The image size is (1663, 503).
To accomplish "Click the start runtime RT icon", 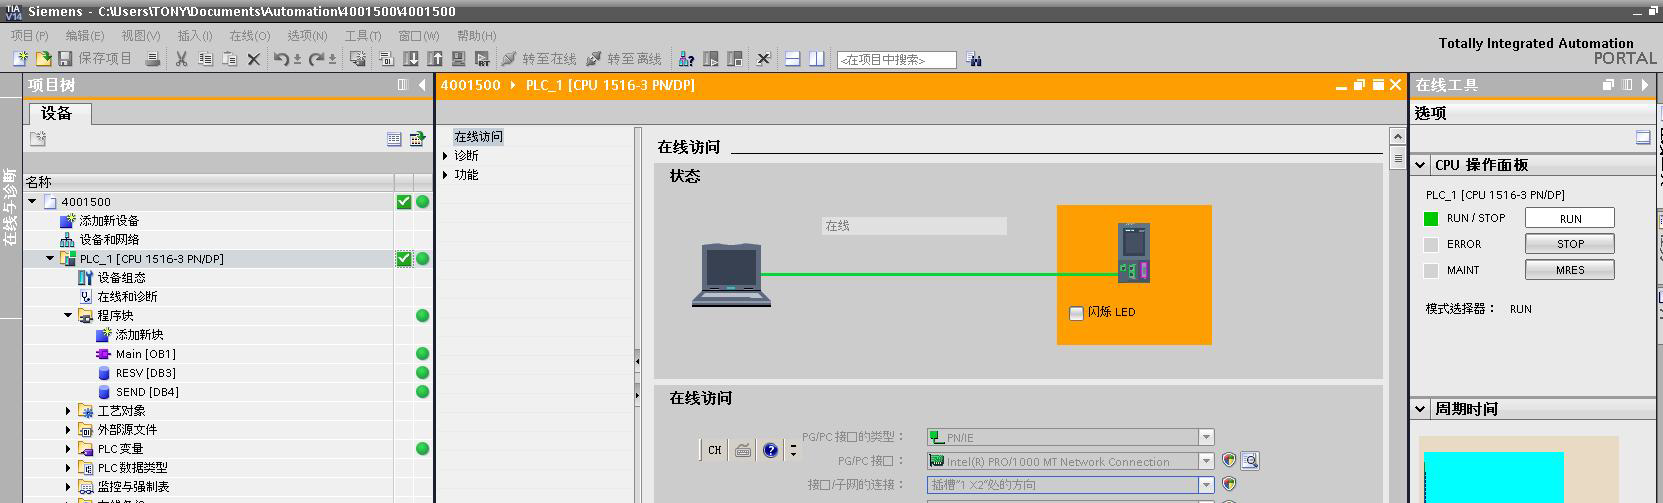I will pos(482,59).
